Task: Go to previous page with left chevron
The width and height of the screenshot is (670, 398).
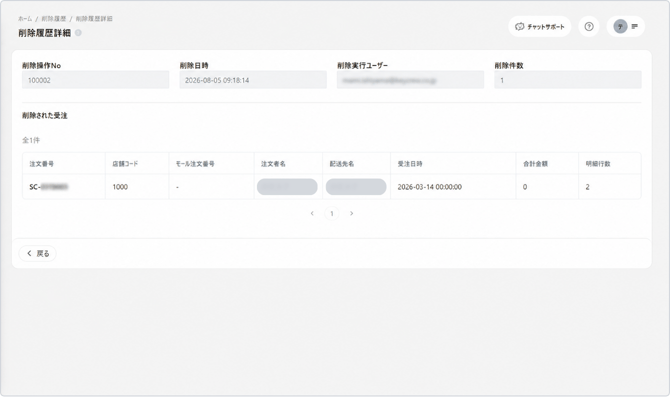Action: click(x=312, y=213)
